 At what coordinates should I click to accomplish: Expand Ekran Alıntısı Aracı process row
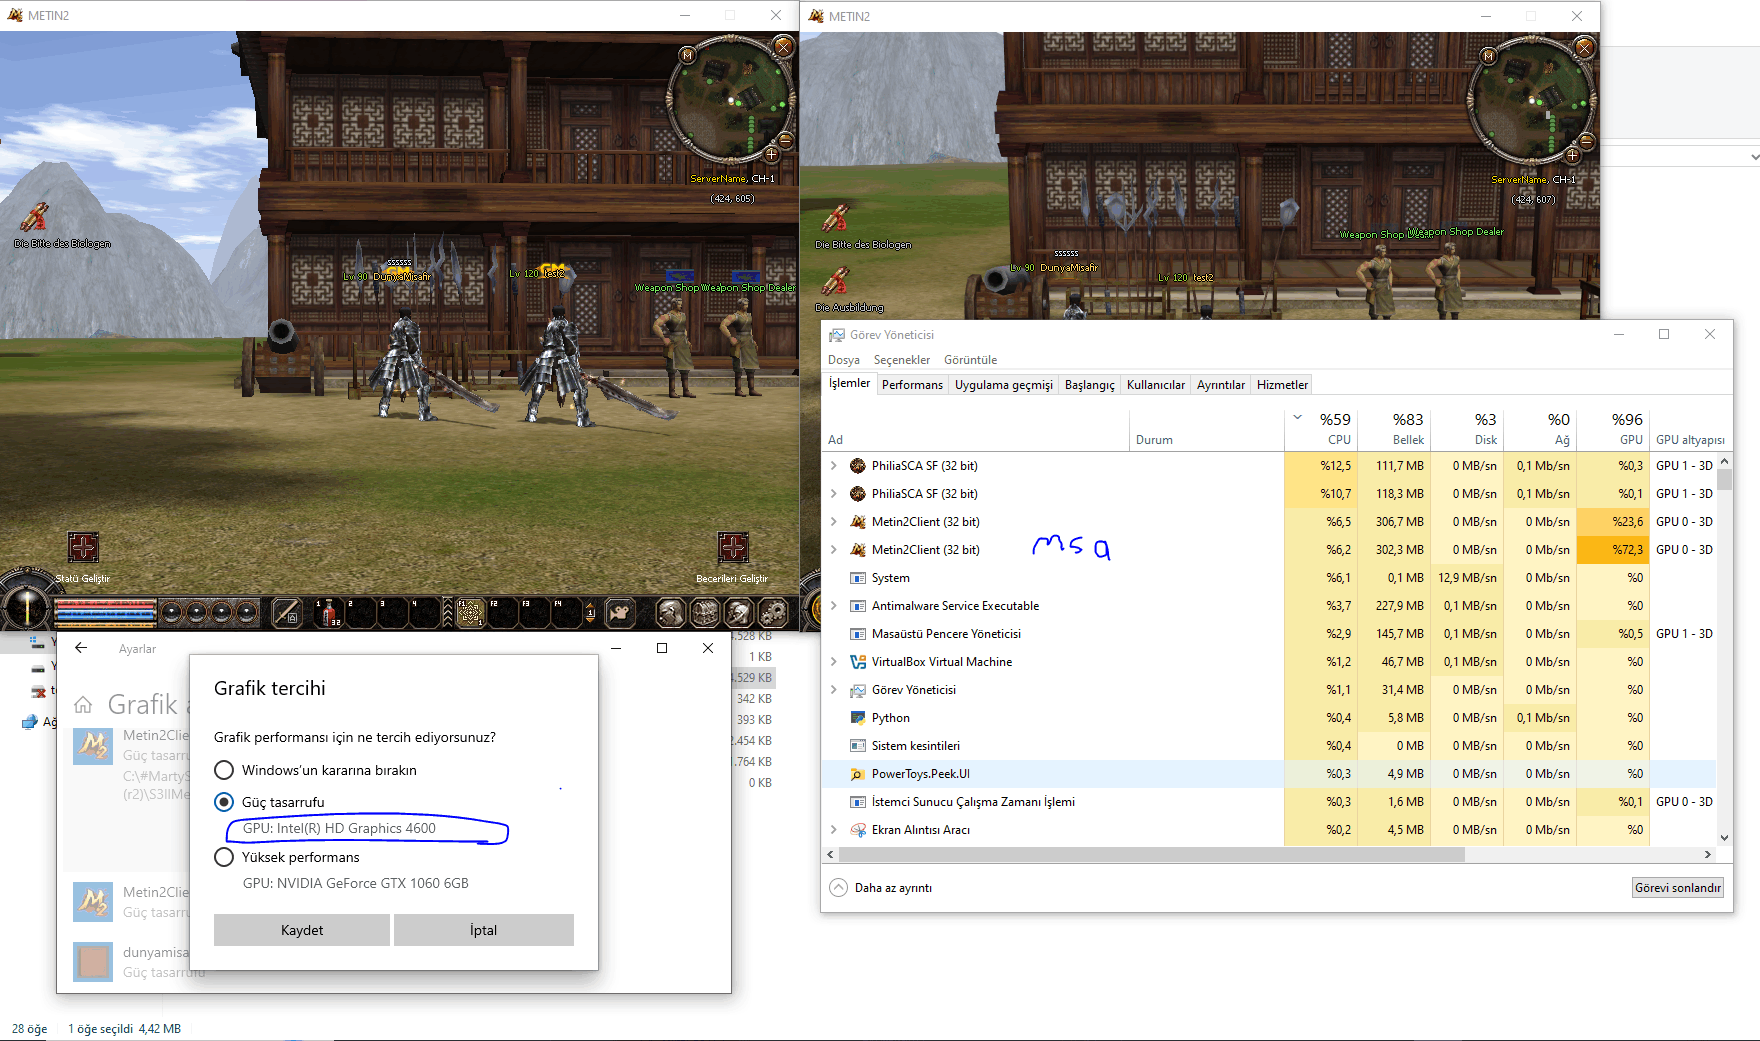click(x=834, y=829)
